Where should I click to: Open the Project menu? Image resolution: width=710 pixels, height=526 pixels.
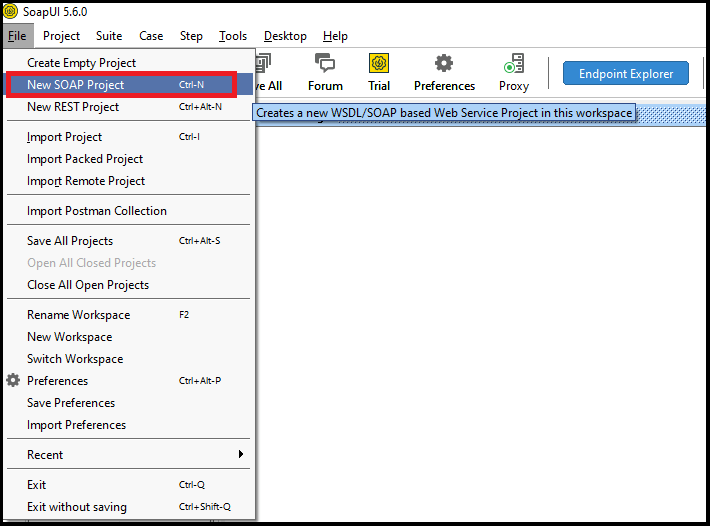point(62,36)
